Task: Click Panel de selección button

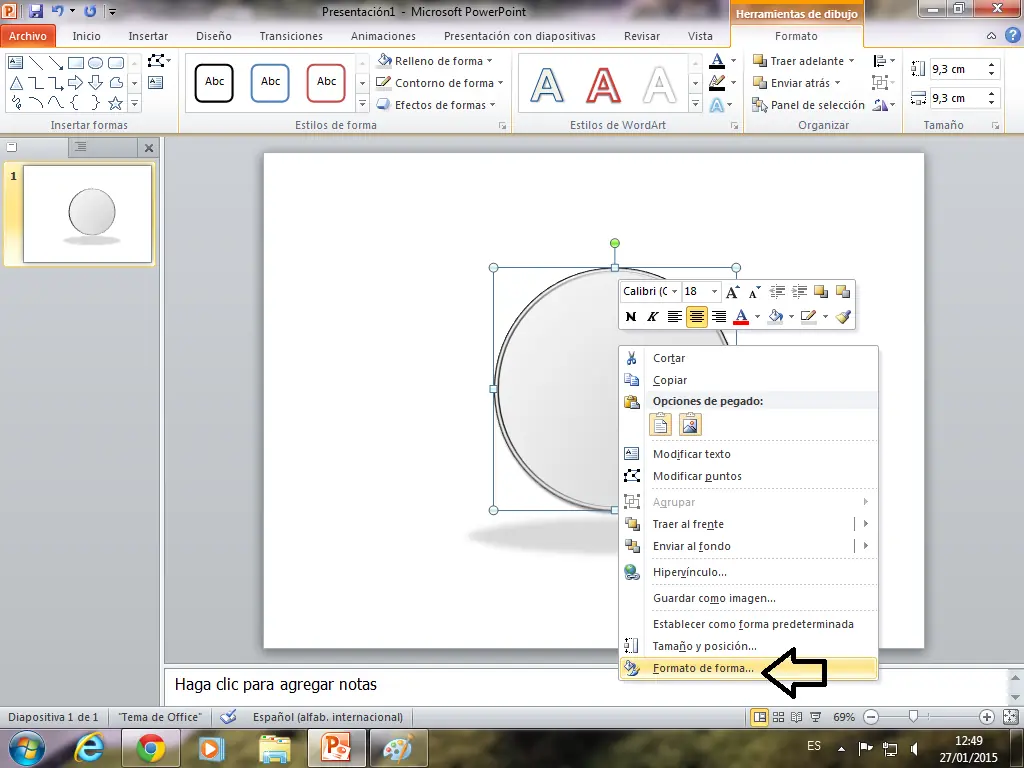Action: [x=808, y=104]
